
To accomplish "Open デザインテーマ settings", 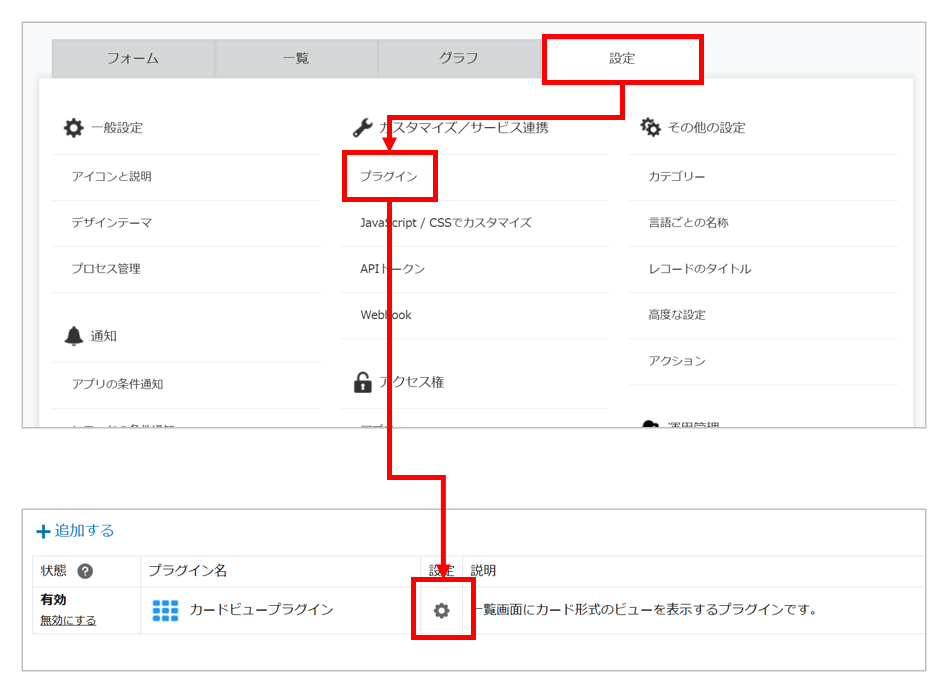I will pyautogui.click(x=112, y=223).
